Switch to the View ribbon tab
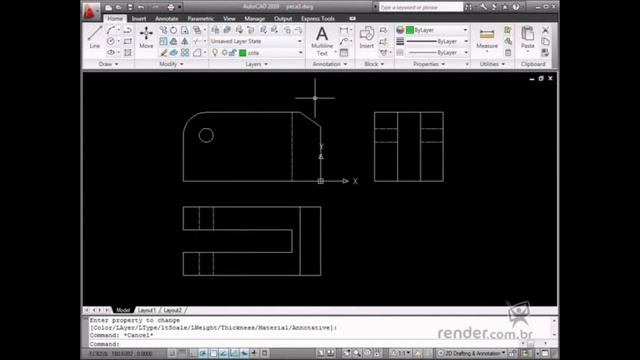640x360 pixels. (x=229, y=19)
